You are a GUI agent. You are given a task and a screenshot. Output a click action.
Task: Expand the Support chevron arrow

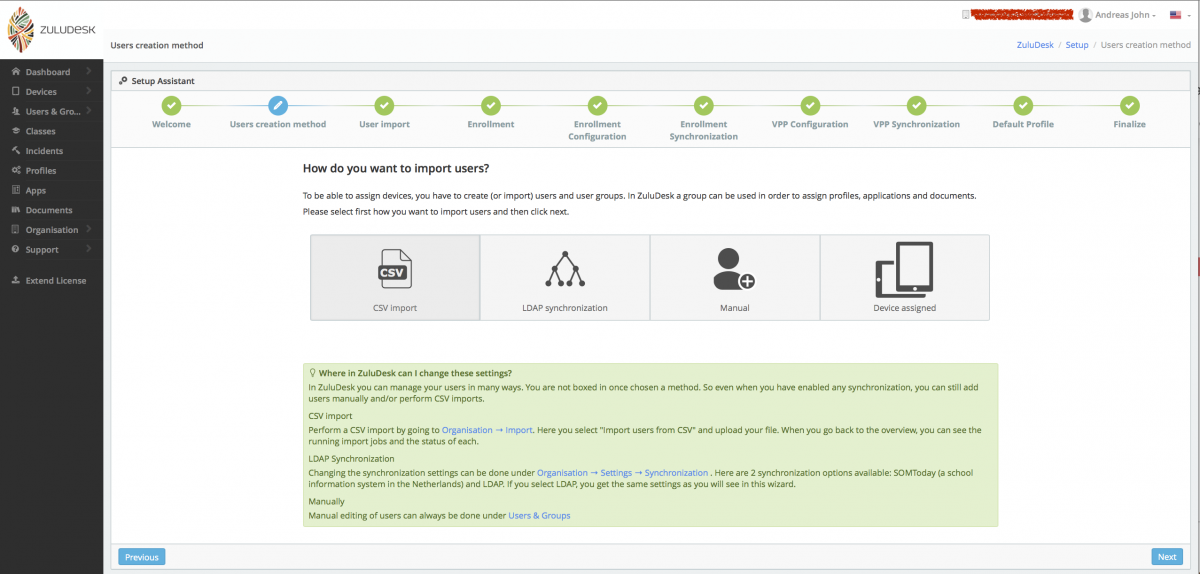(x=88, y=250)
